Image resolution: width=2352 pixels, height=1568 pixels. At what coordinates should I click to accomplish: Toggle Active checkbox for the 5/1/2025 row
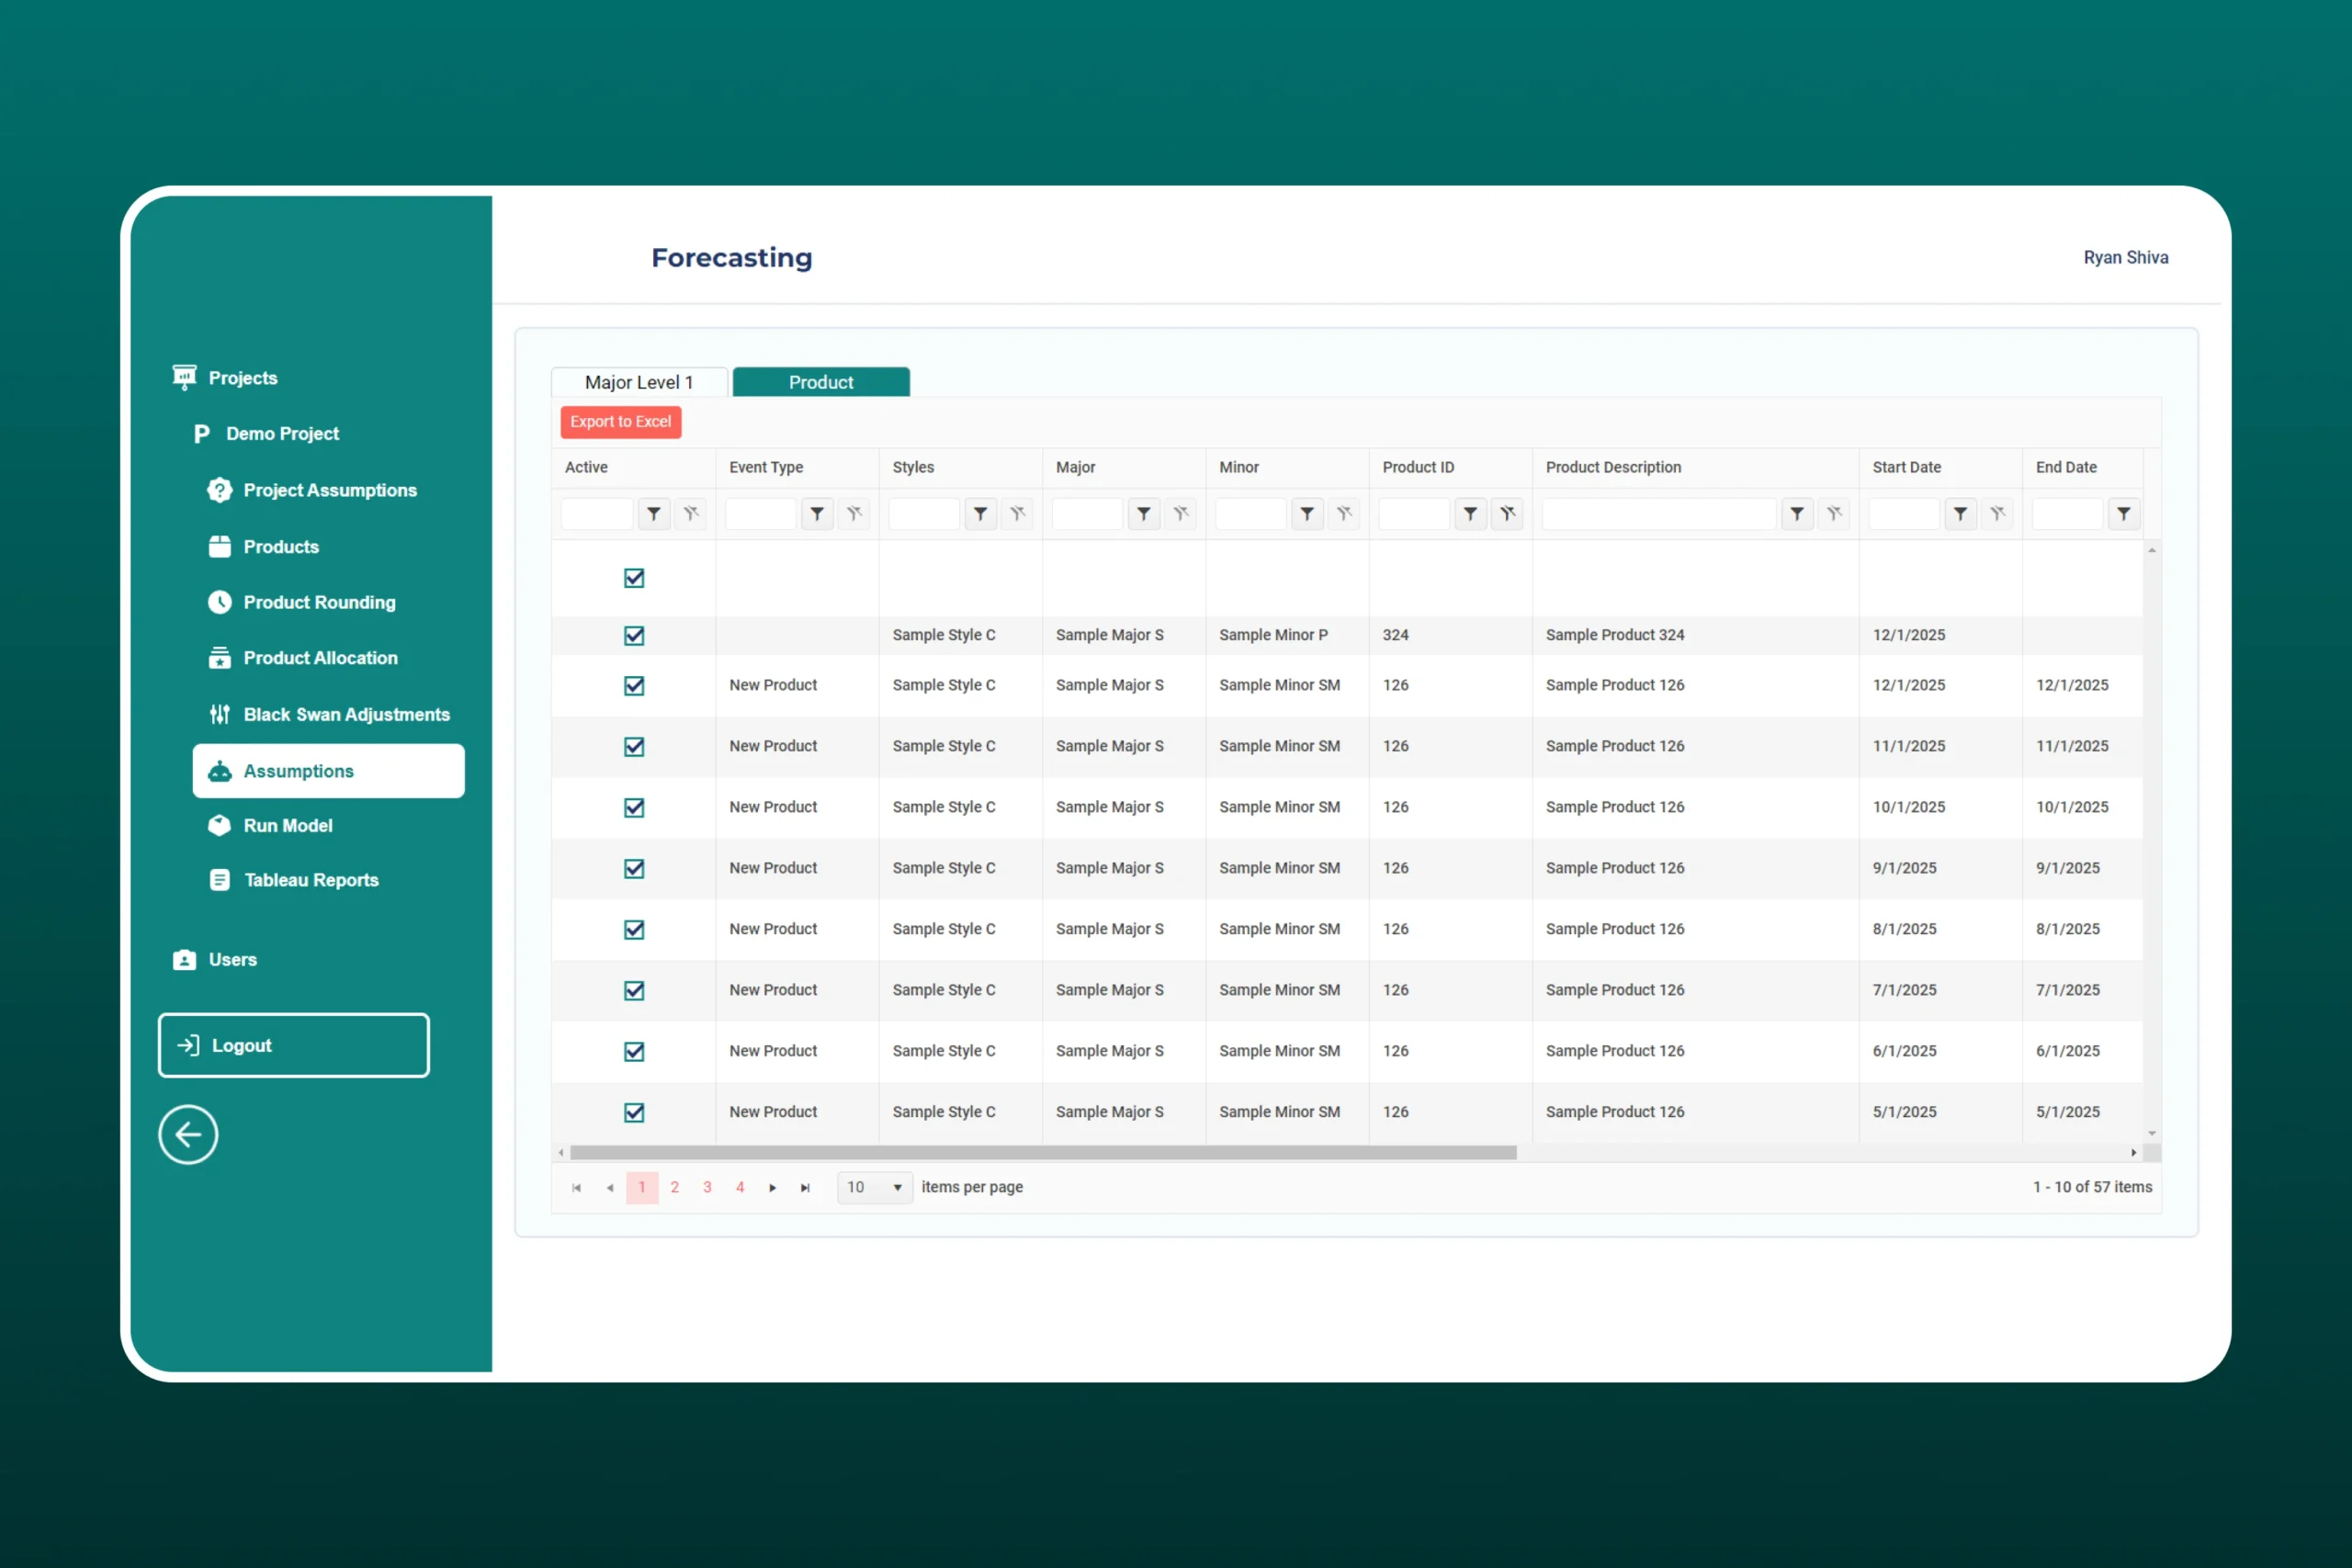[x=634, y=1112]
